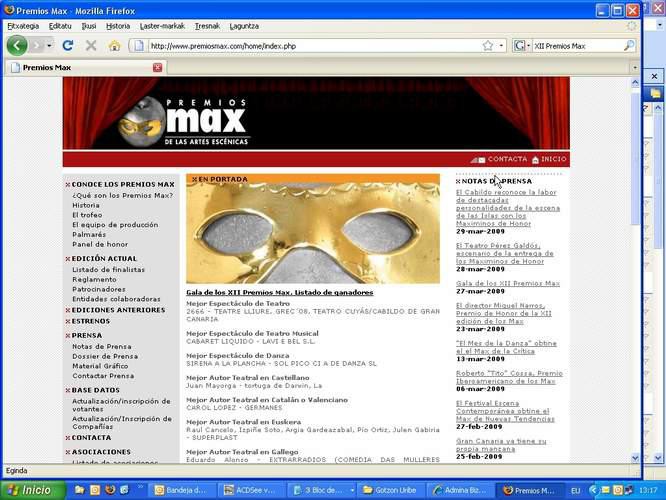Open the INICIO link in the red bar
The width and height of the screenshot is (666, 500).
[553, 159]
